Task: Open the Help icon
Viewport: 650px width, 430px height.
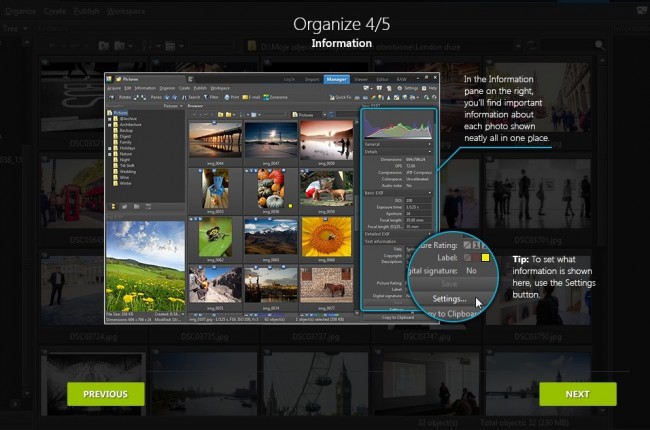Action: pyautogui.click(x=424, y=88)
